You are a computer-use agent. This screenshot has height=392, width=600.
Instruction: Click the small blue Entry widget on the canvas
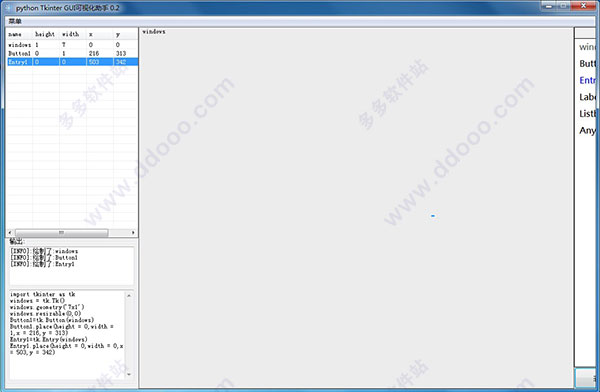tap(433, 216)
